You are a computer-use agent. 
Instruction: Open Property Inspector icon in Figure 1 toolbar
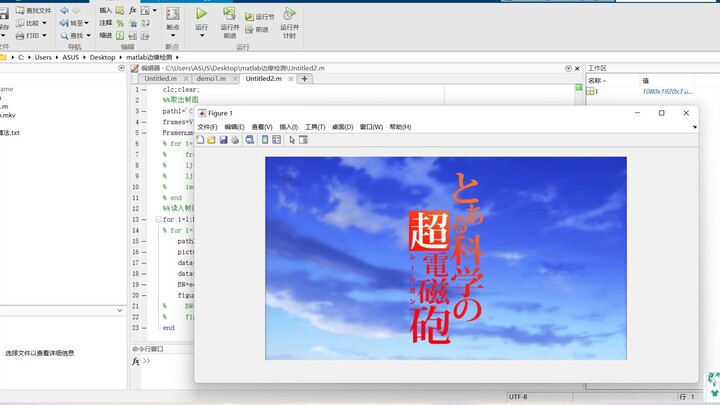point(304,140)
